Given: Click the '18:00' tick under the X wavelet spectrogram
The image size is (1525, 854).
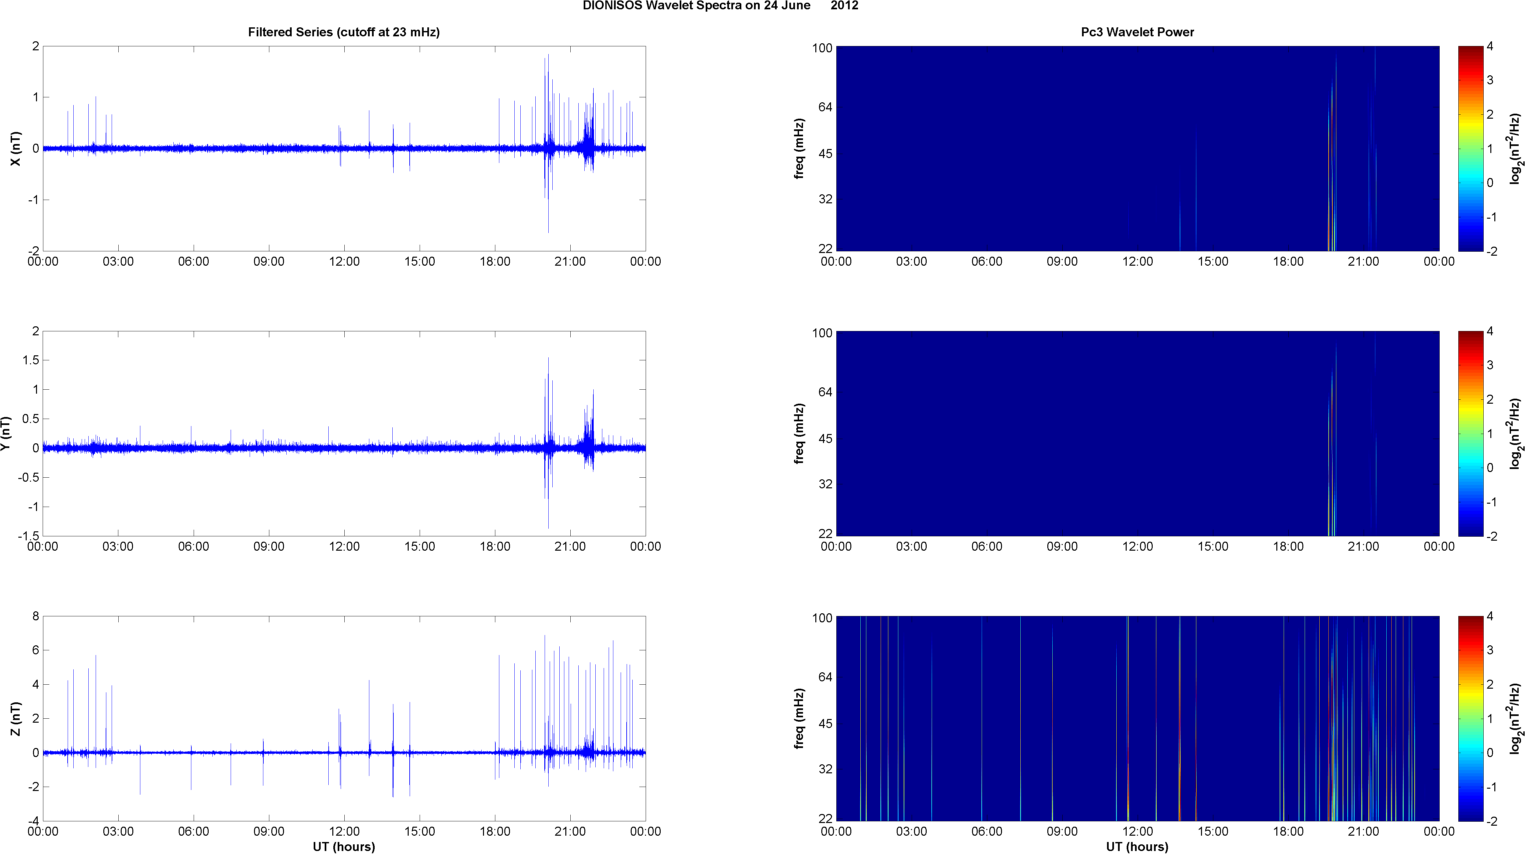Looking at the screenshot, I should [x=1288, y=262].
